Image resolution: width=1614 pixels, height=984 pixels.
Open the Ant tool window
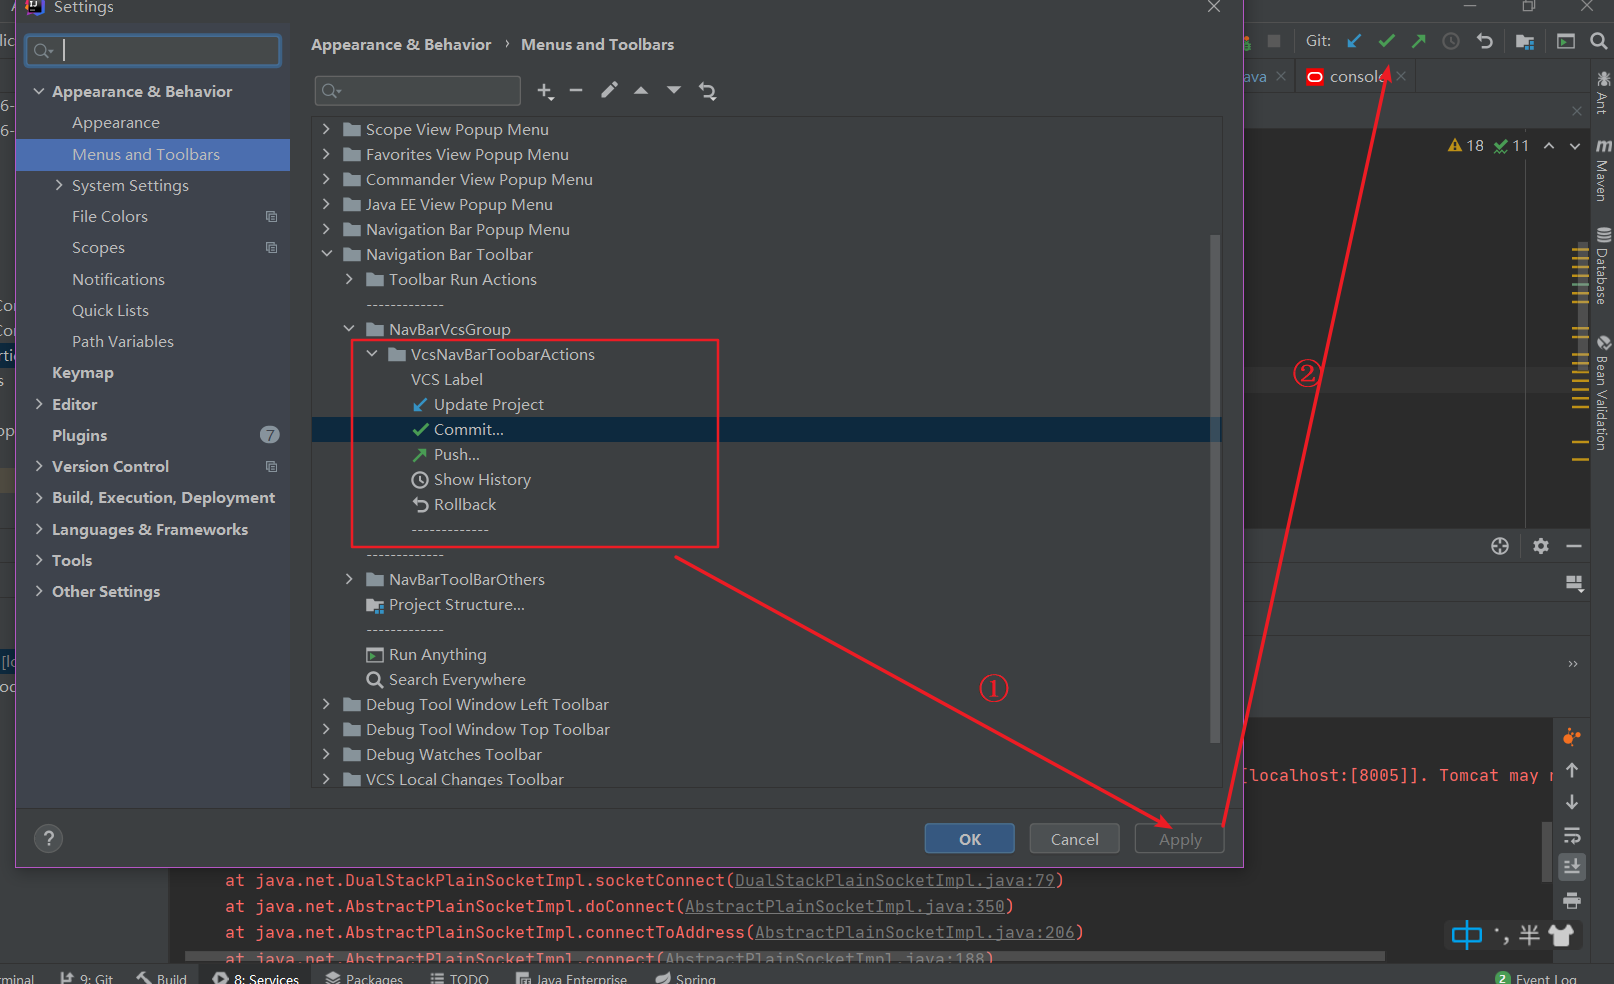click(1603, 91)
